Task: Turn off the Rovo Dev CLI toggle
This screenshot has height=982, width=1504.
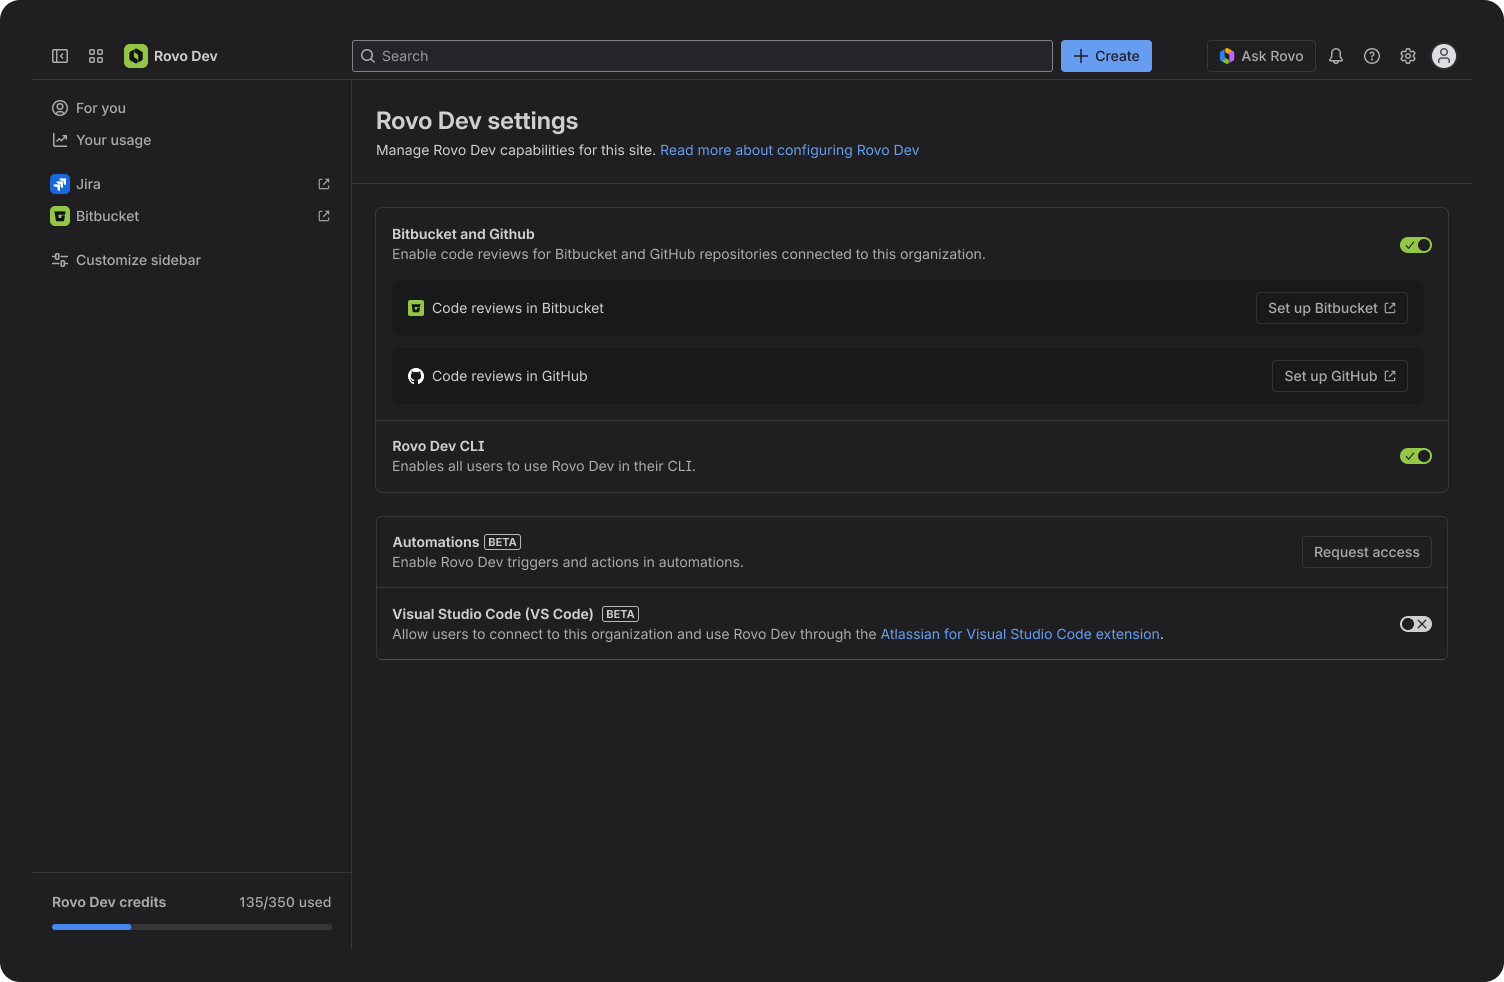Action: coord(1416,456)
